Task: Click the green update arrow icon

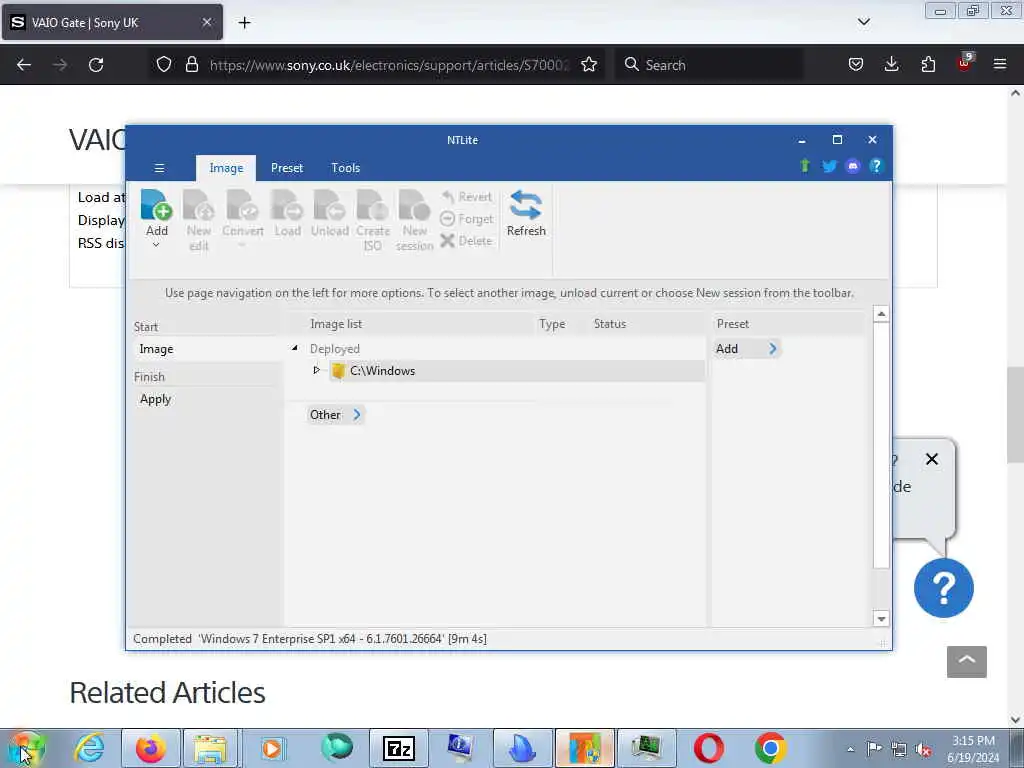Action: 805,166
